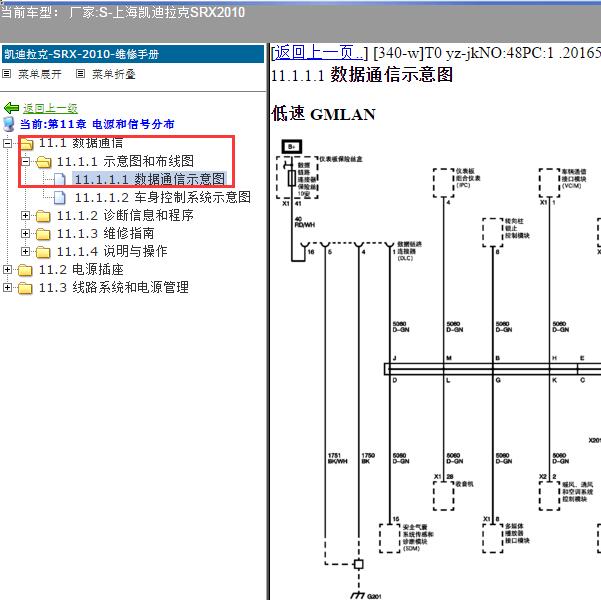Collapse the 11.1 数据通信 tree node

[x=7, y=143]
